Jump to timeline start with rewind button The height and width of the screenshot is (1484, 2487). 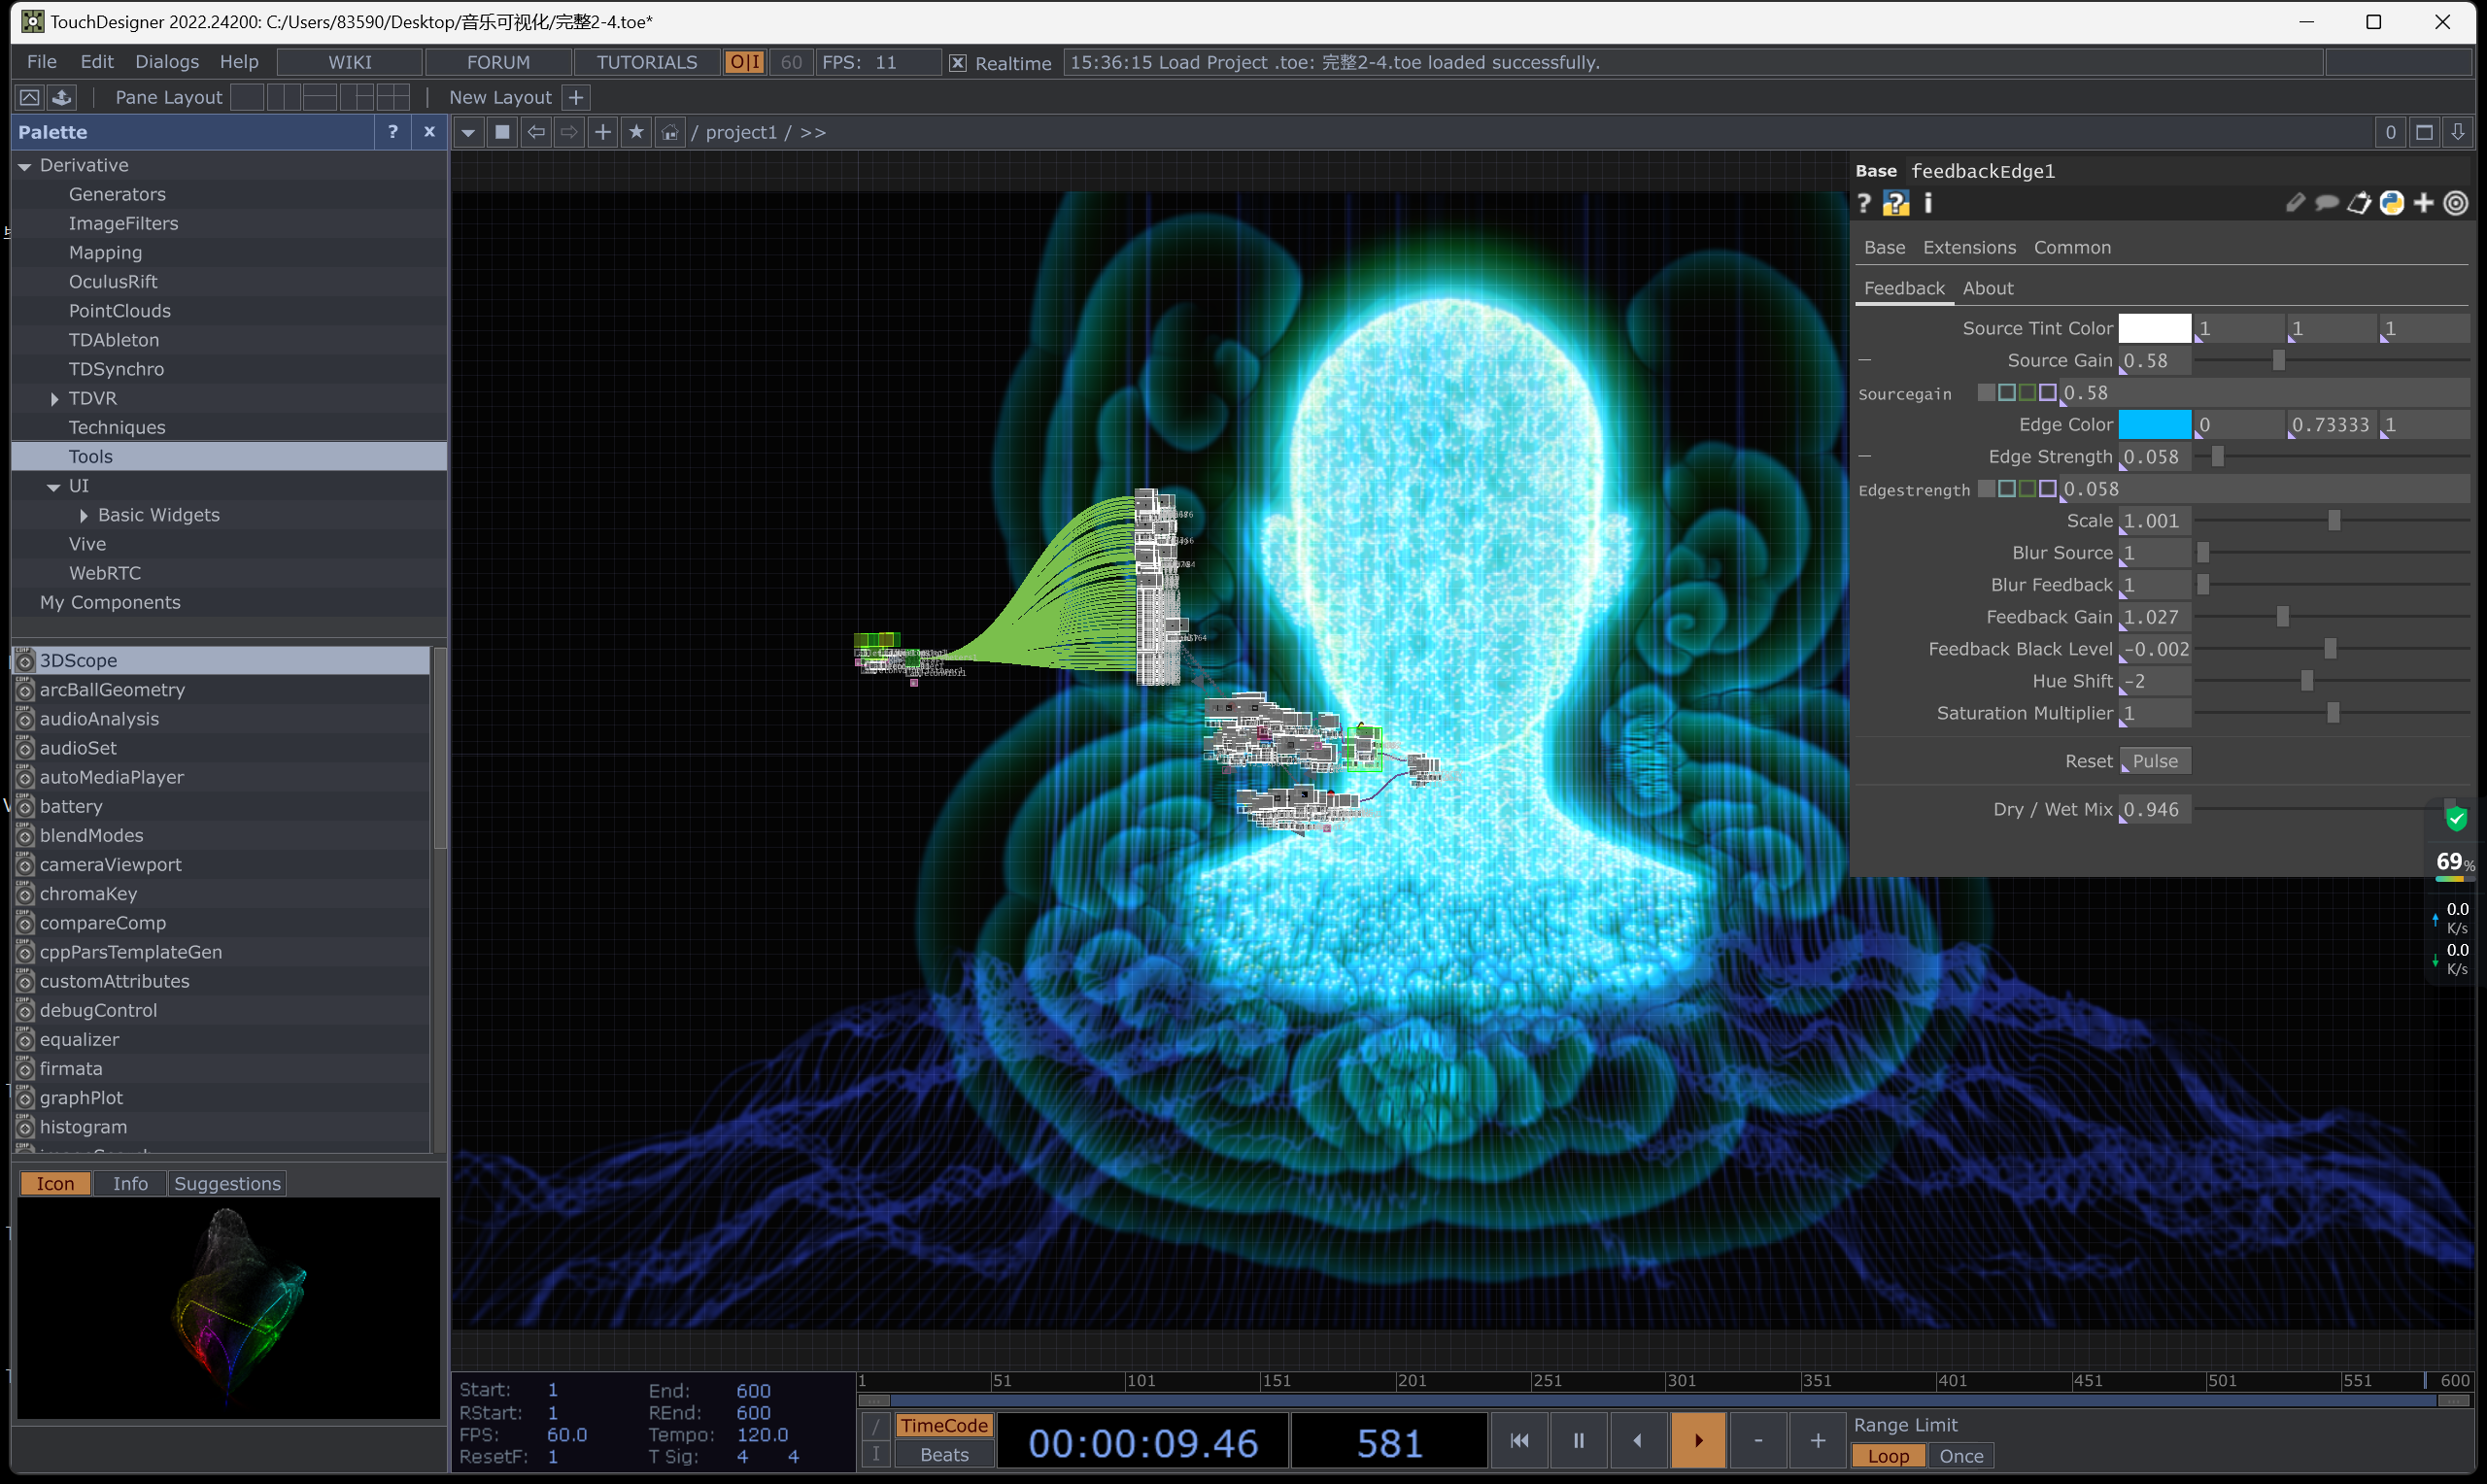pos(1519,1440)
